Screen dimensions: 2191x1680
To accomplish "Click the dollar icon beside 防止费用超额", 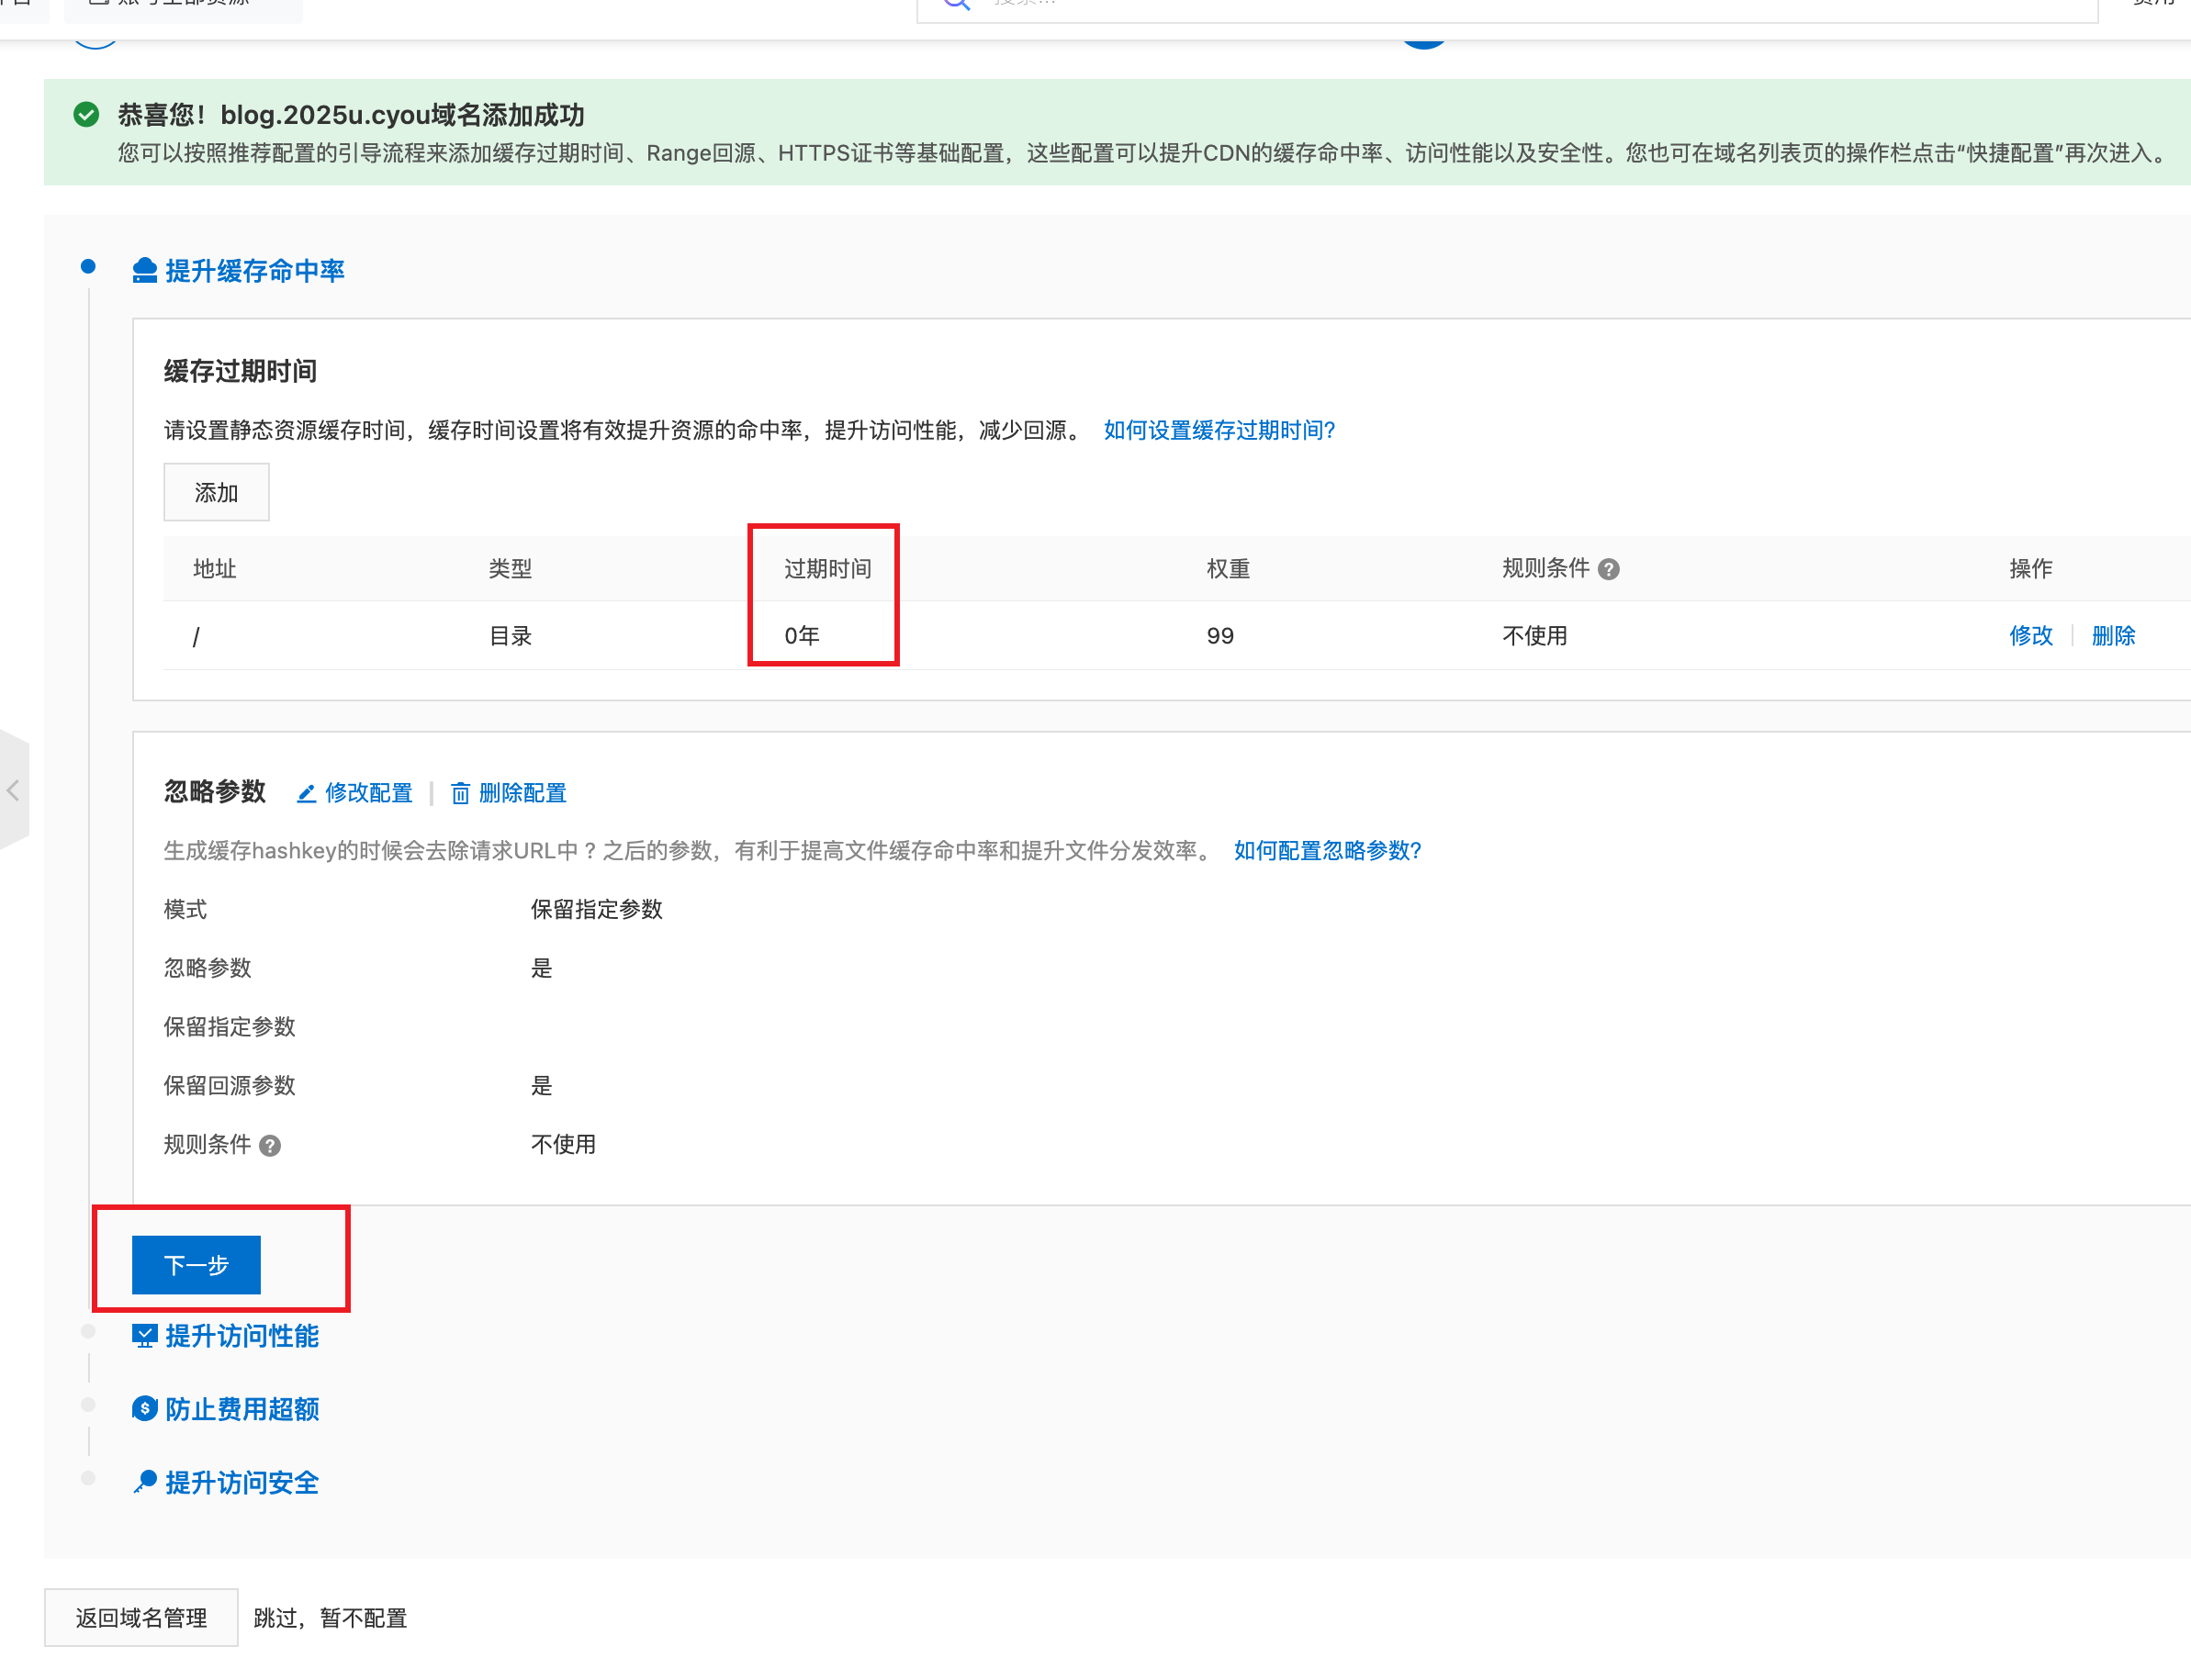I will coord(144,1409).
